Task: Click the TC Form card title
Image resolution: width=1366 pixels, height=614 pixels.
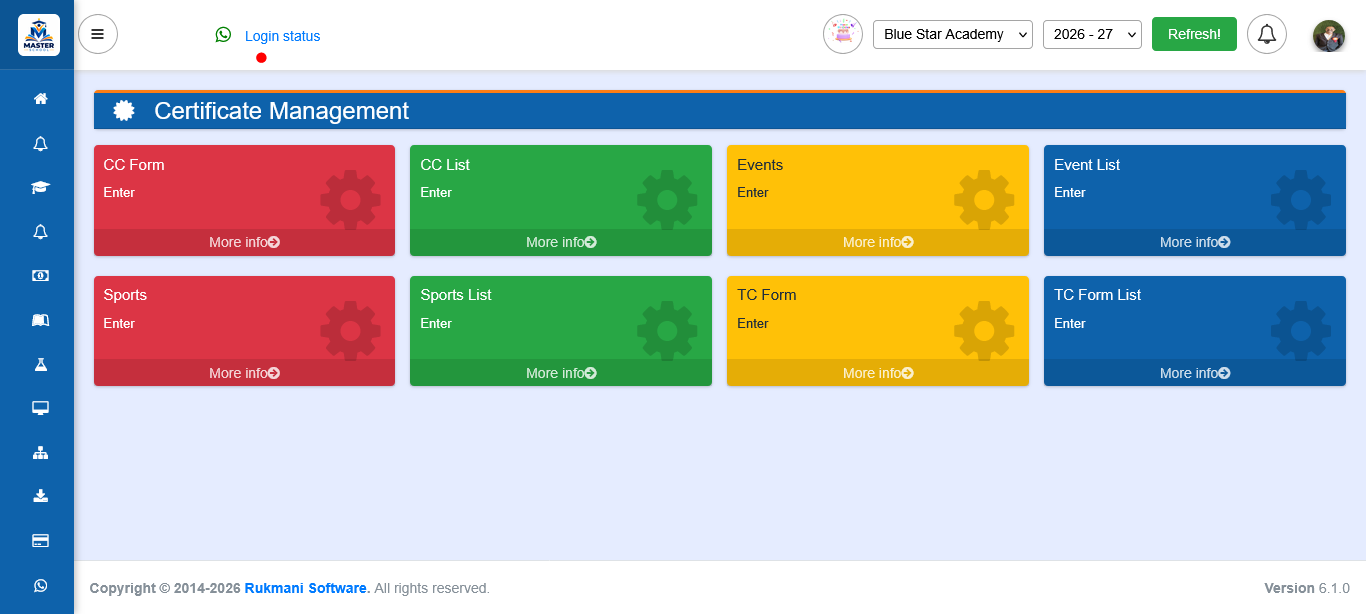Action: pyautogui.click(x=767, y=295)
